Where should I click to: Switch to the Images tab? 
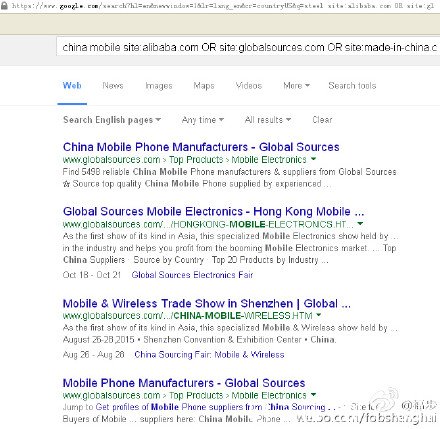(159, 86)
